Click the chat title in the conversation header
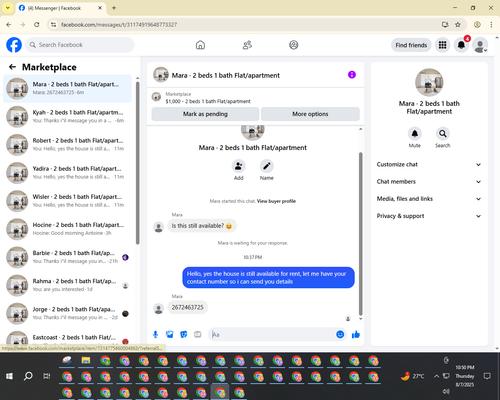Viewport: 500px width, 400px height. click(226, 75)
